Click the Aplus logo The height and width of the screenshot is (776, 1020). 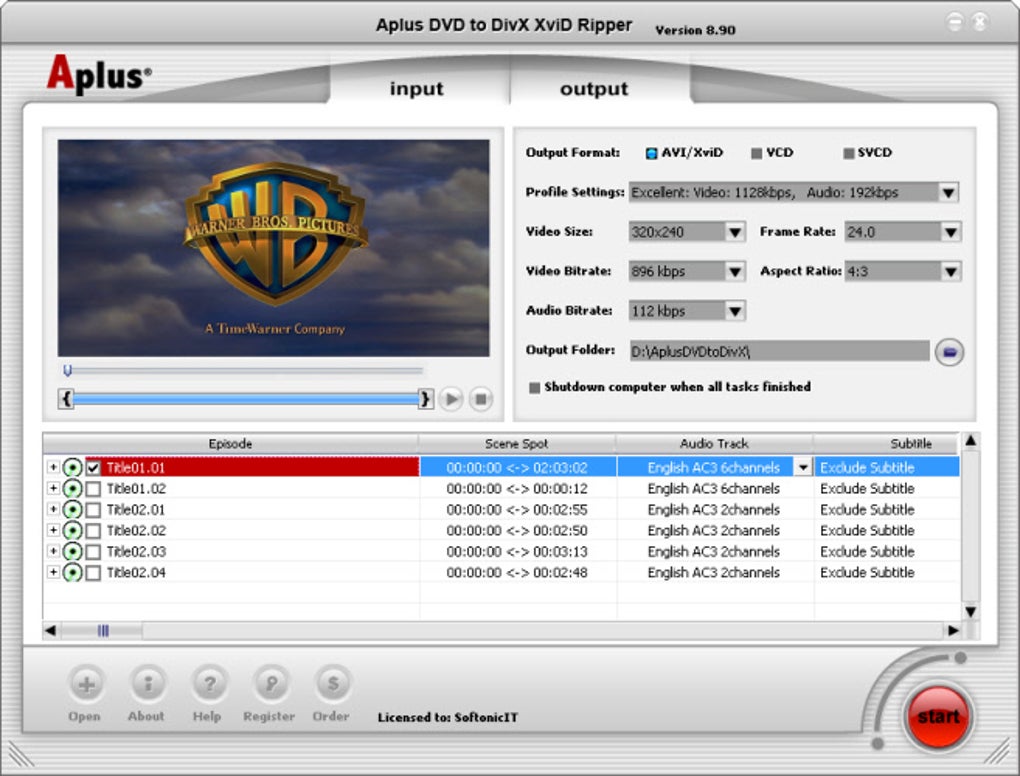coord(99,74)
